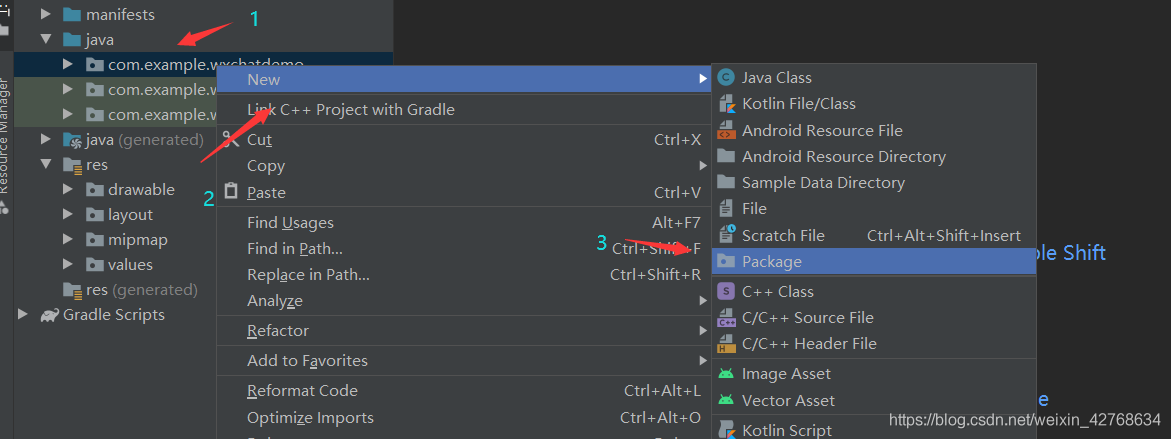This screenshot has height=439, width=1171.
Task: Collapse the java folder tree node
Action: pos(45,41)
